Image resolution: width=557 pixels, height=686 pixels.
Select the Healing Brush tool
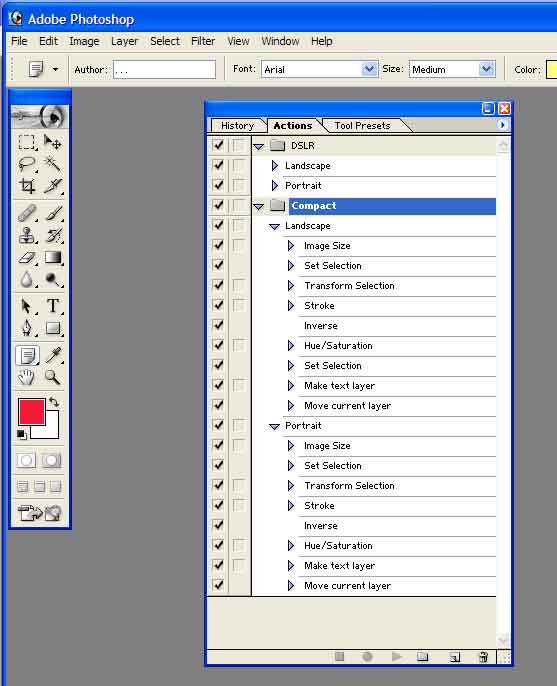(x=27, y=214)
